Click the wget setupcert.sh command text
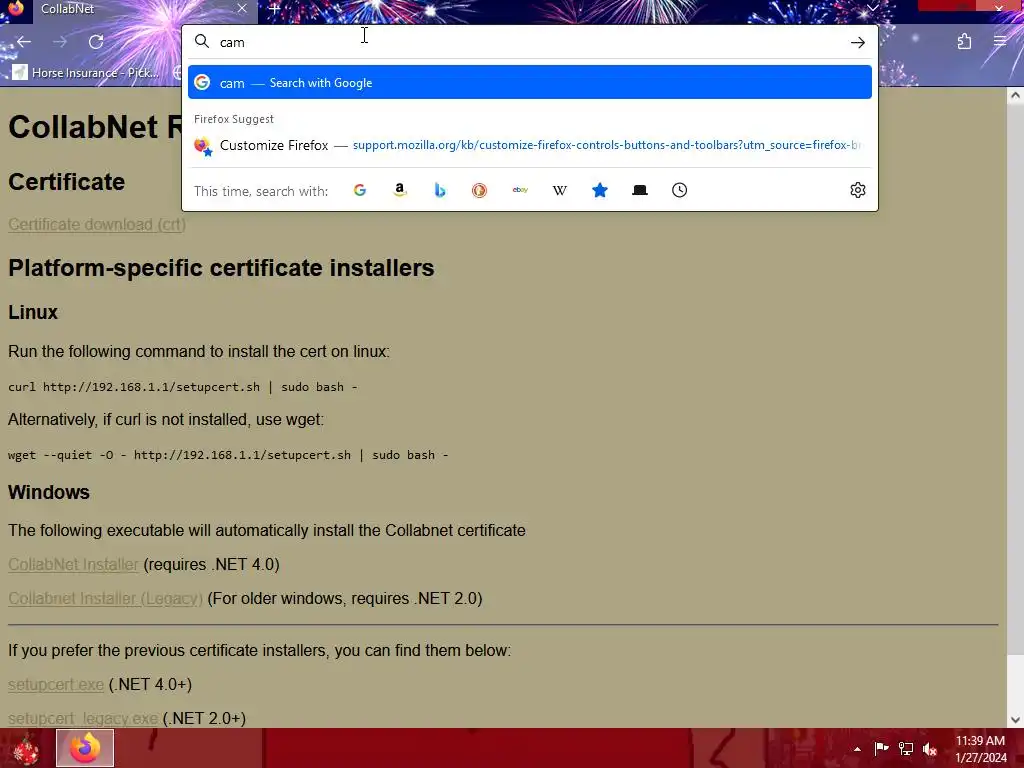 click(228, 455)
